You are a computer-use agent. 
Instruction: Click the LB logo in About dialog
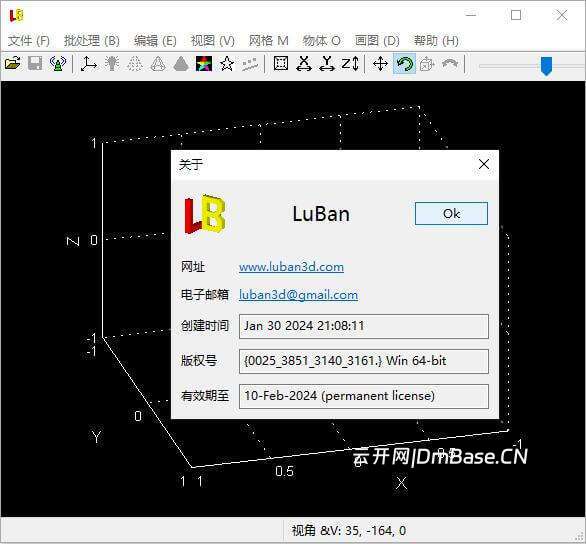coord(205,214)
